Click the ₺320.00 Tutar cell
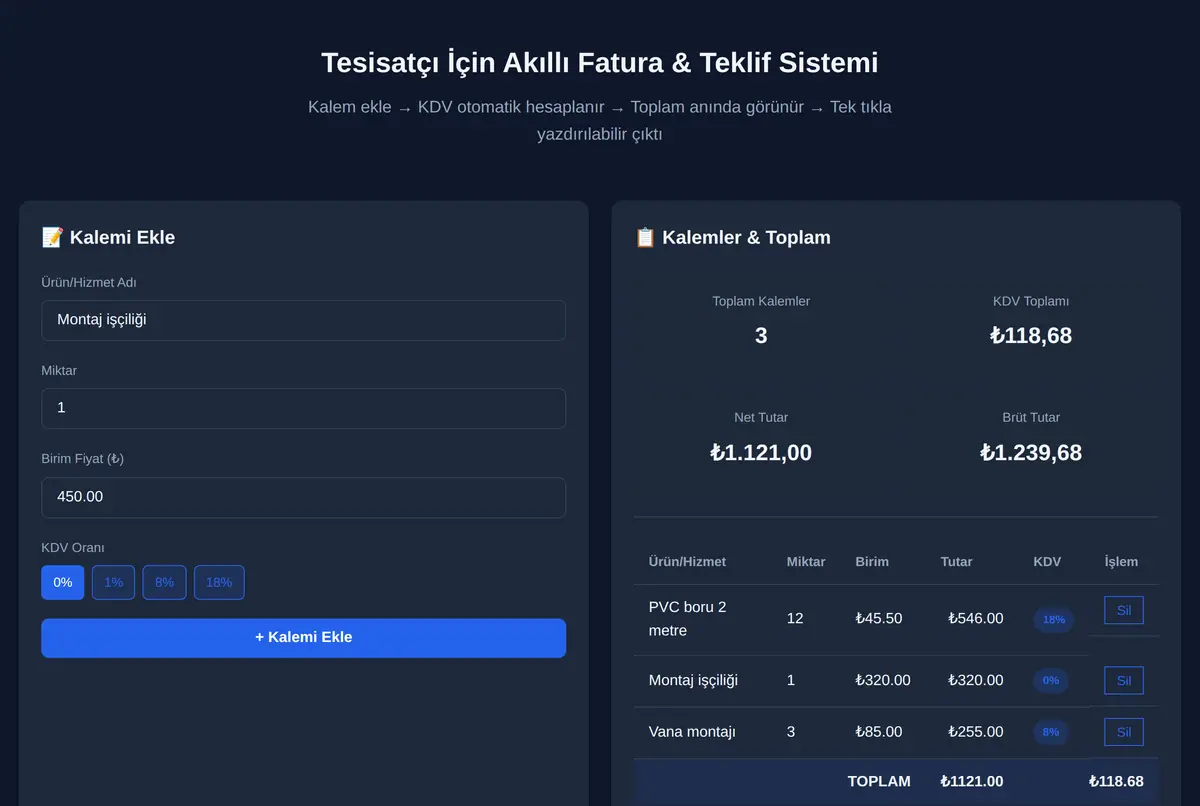Viewport: 1200px width, 806px height. [976, 681]
